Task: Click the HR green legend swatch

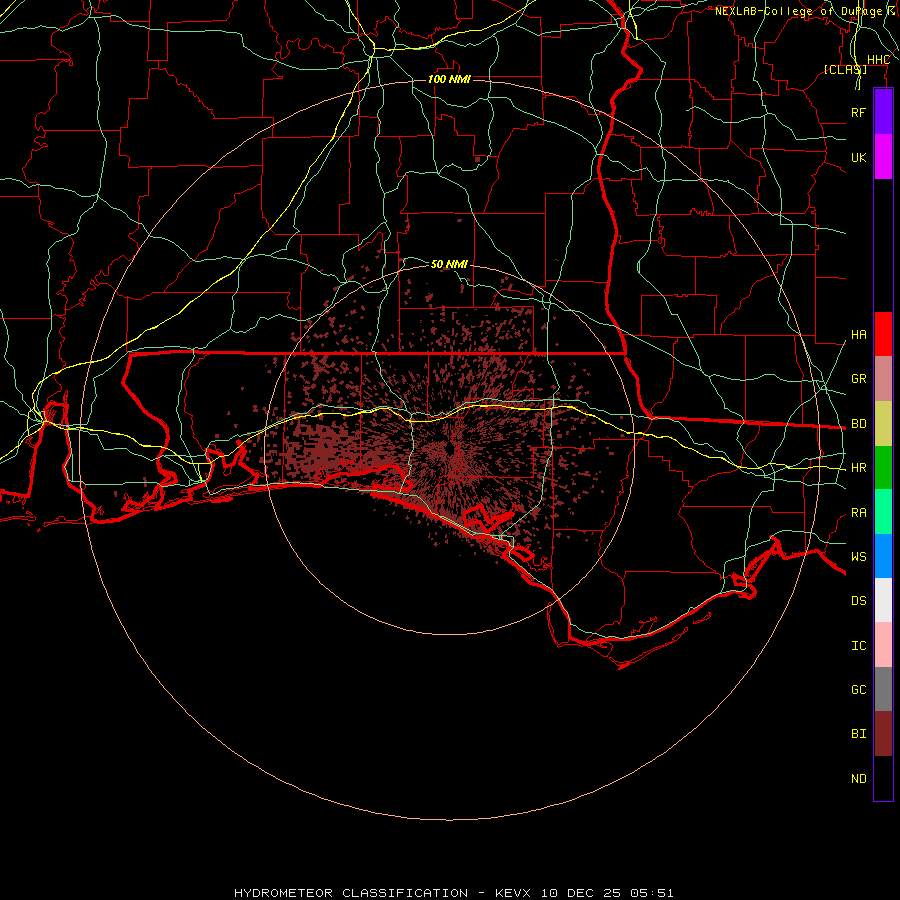Action: pos(883,467)
